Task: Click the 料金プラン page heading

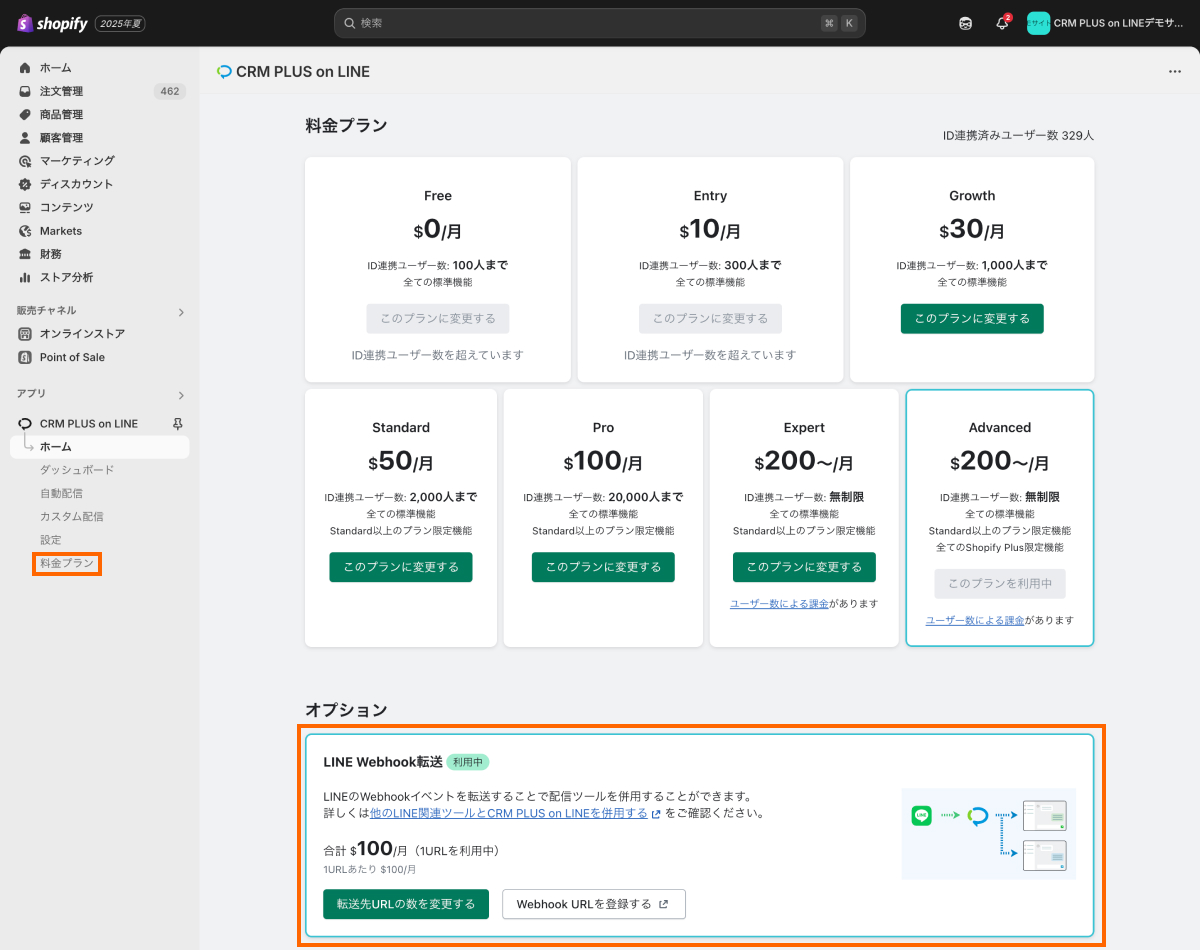Action: (346, 126)
